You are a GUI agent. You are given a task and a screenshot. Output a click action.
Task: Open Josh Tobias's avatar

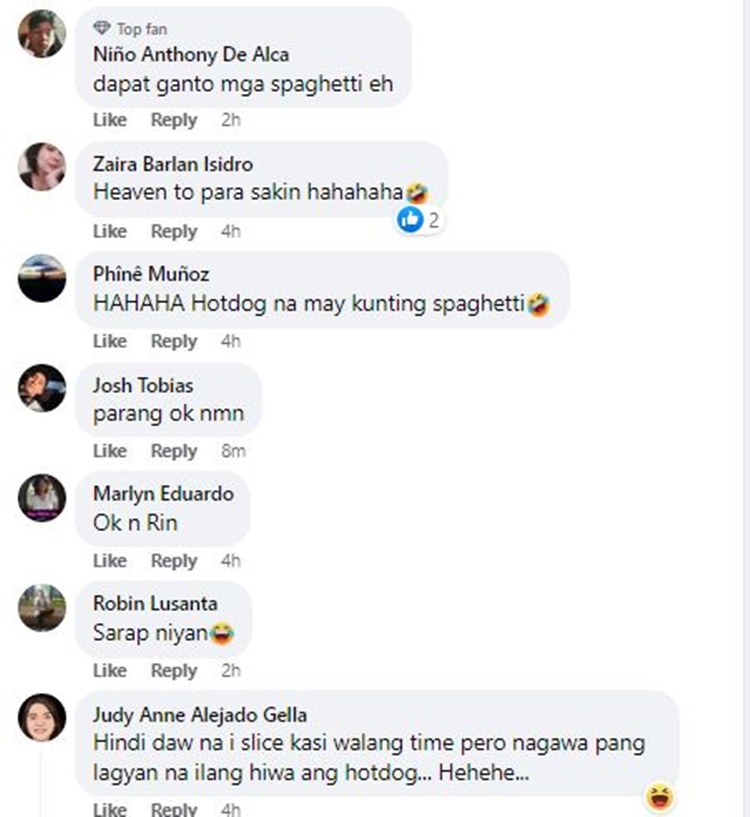[42, 388]
